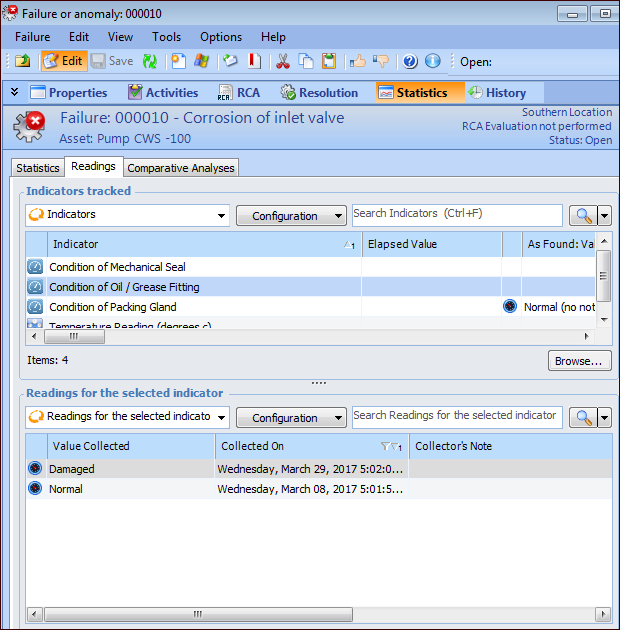Select the Readings sub-tab
Image resolution: width=620 pixels, height=630 pixels.
coord(93,166)
